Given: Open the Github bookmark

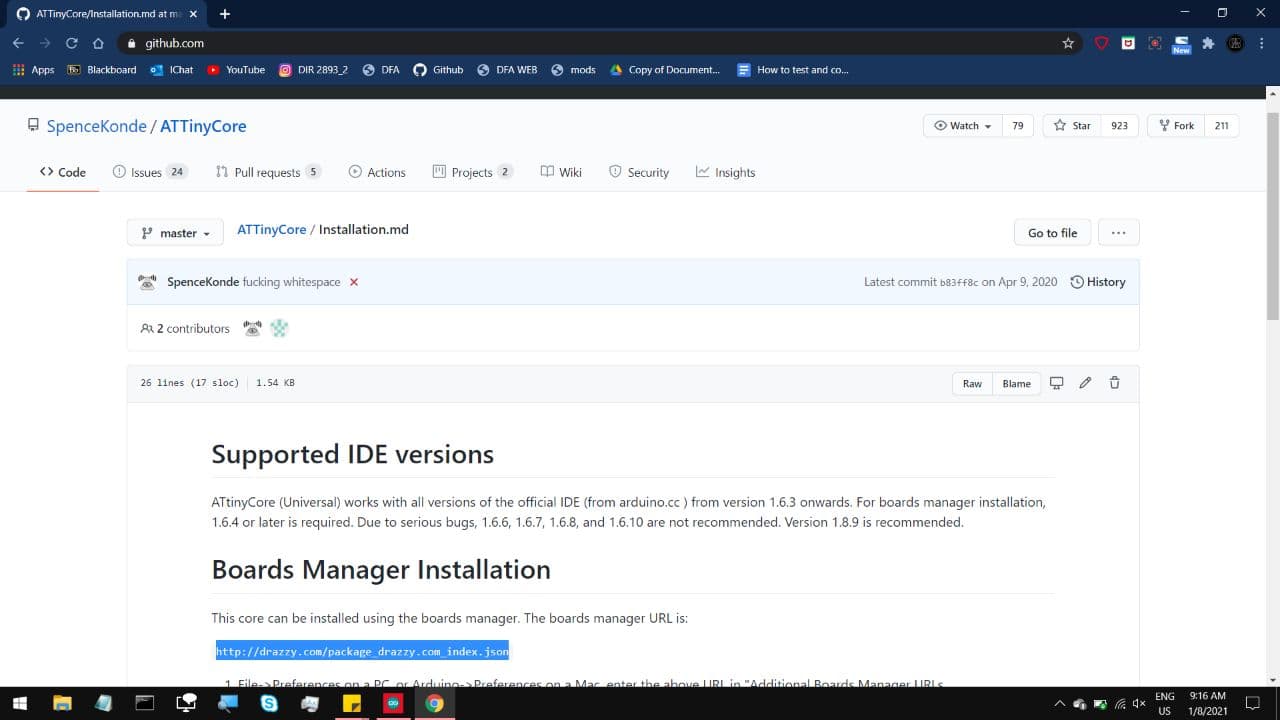Looking at the screenshot, I should (x=438, y=70).
